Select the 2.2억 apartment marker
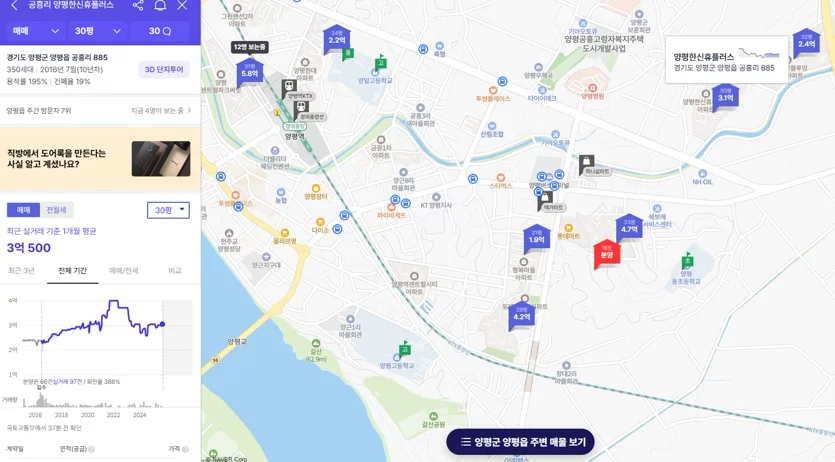Image resolution: width=835 pixels, height=462 pixels. coord(337,39)
